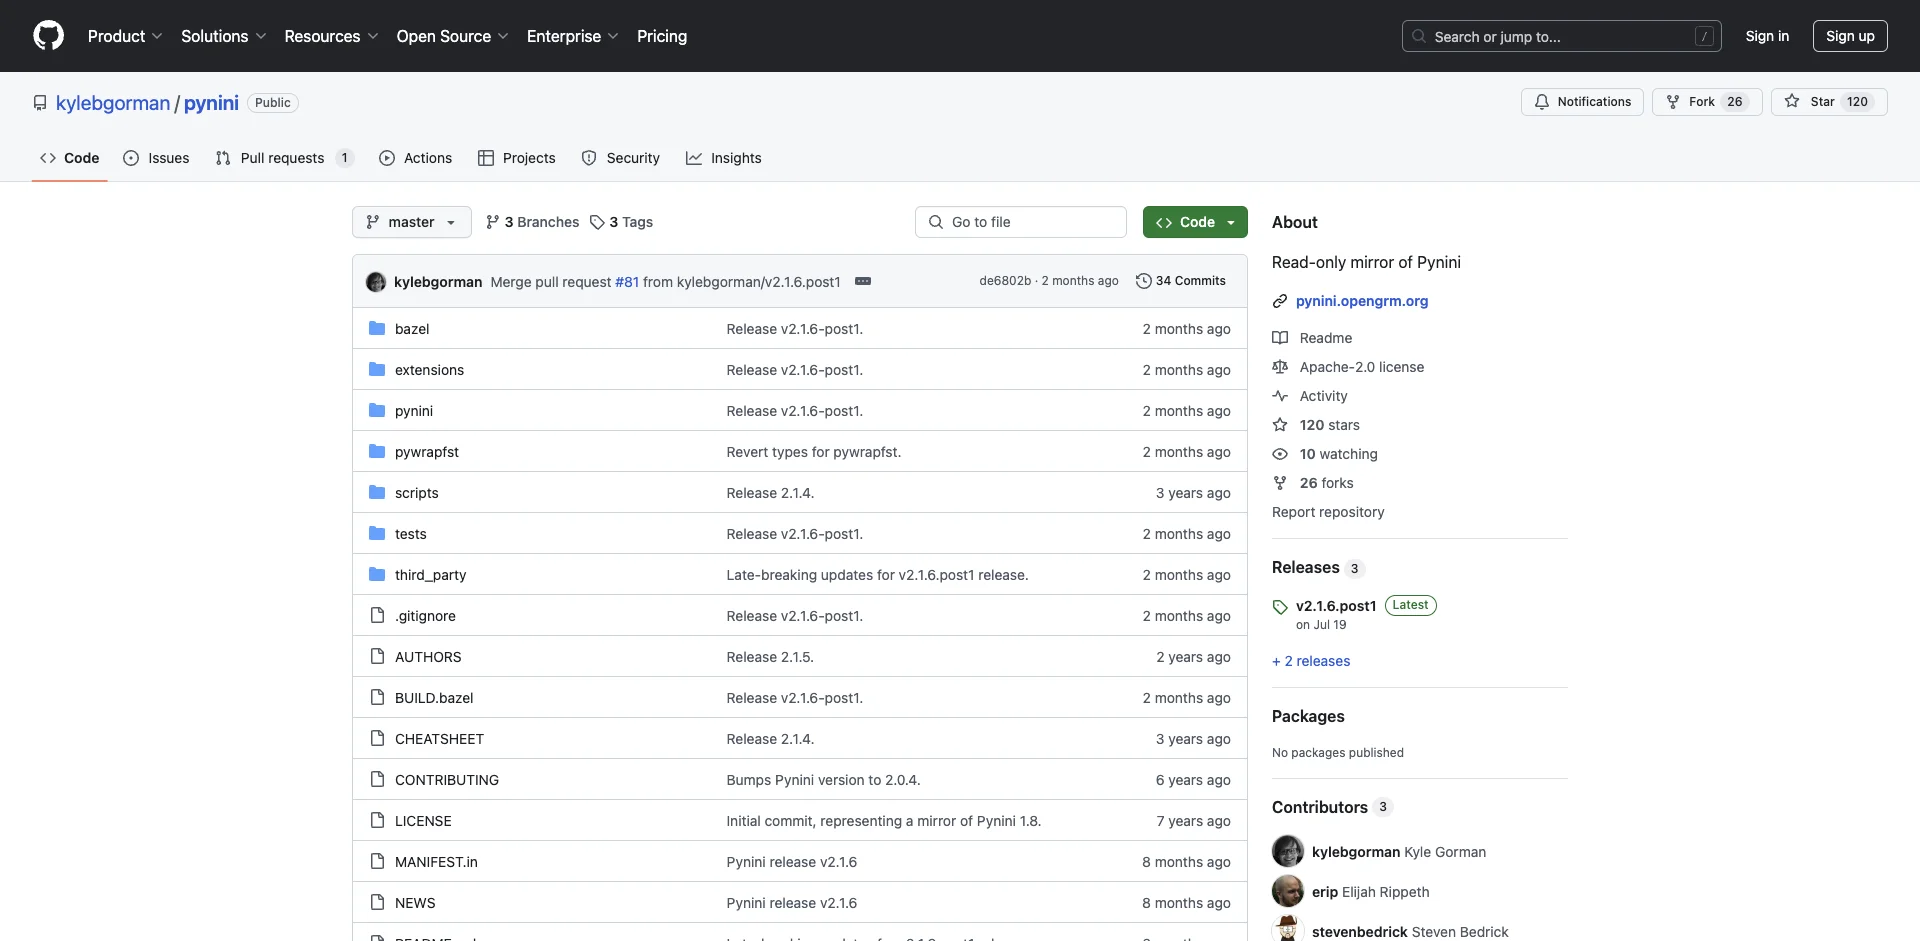The image size is (1920, 941).
Task: Open the 34 Commits link
Action: click(1181, 281)
